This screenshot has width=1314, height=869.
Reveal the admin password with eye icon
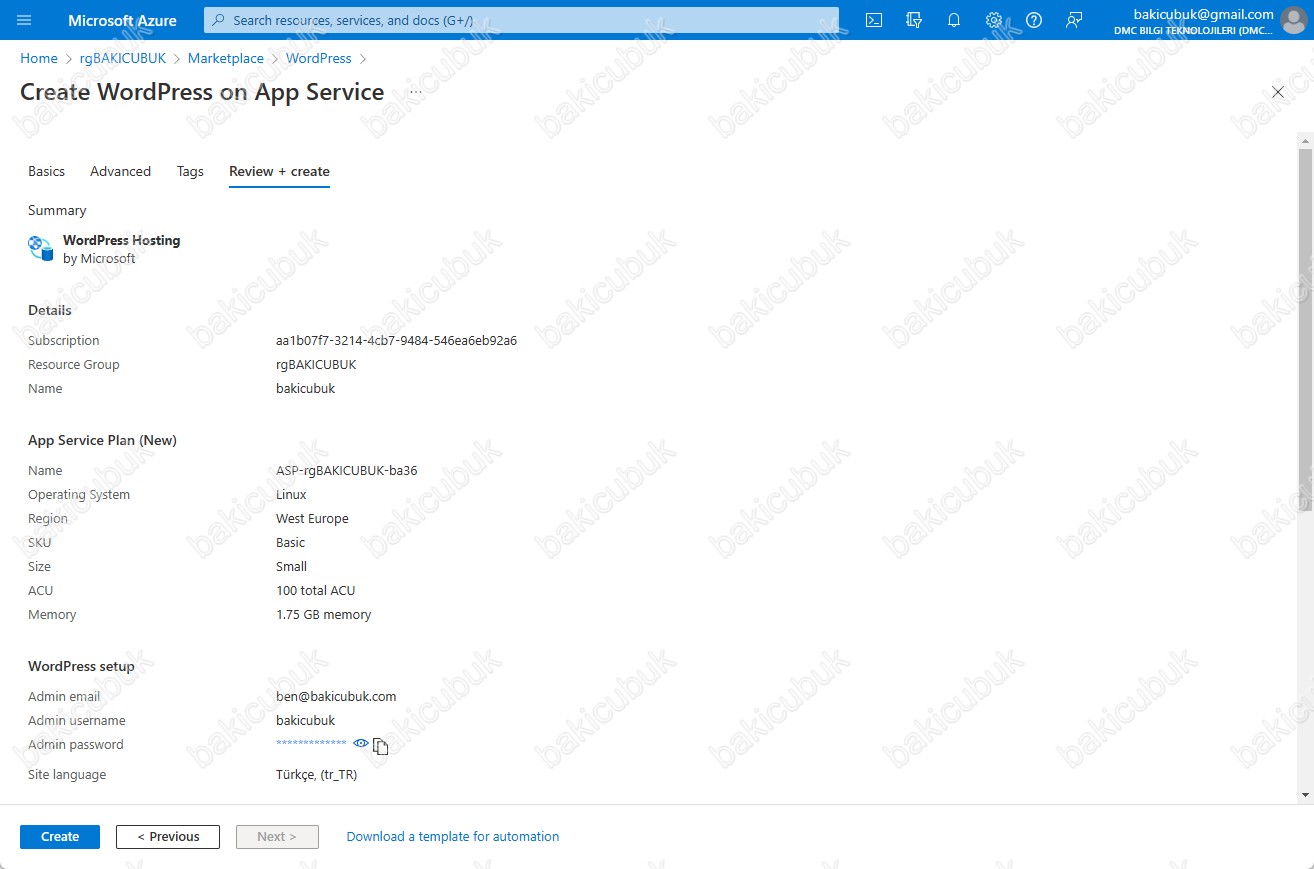pyautogui.click(x=361, y=743)
